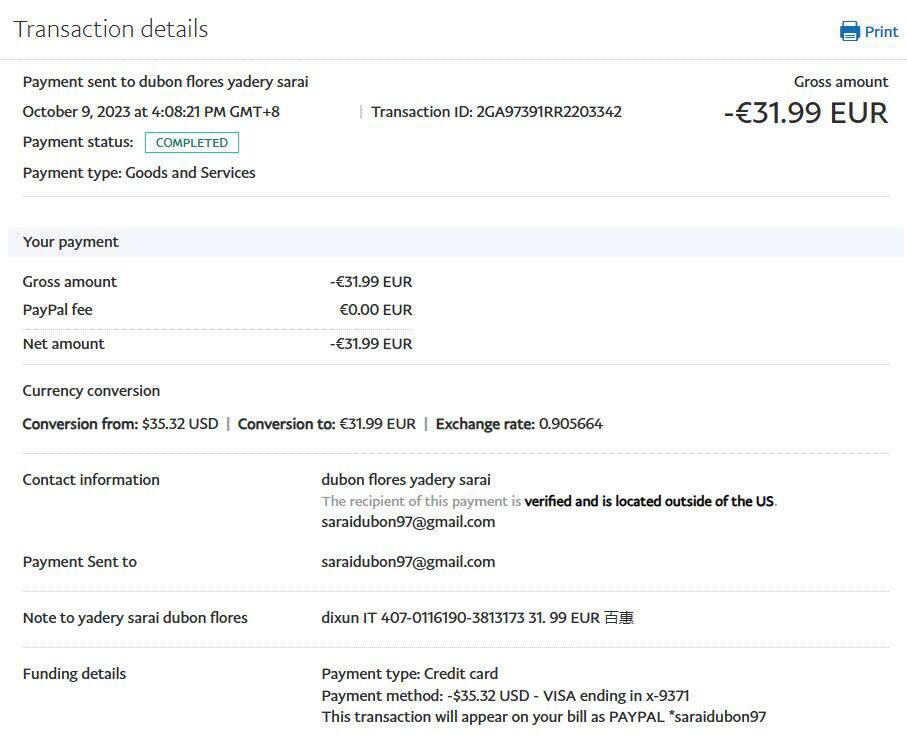Click the PayPal fee value €0.00 EUR
This screenshot has width=907, height=738.
pos(375,310)
